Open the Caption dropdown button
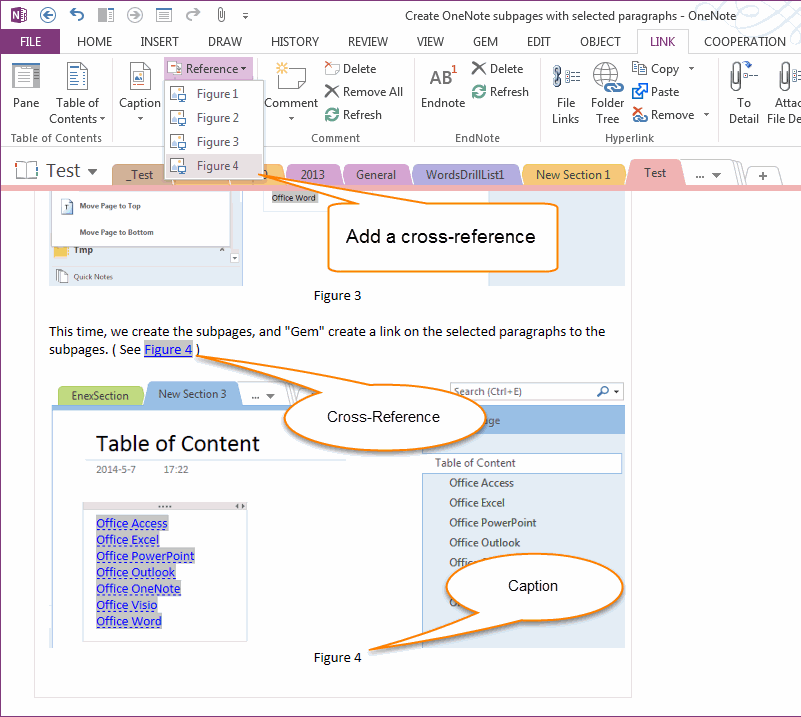 (x=139, y=92)
